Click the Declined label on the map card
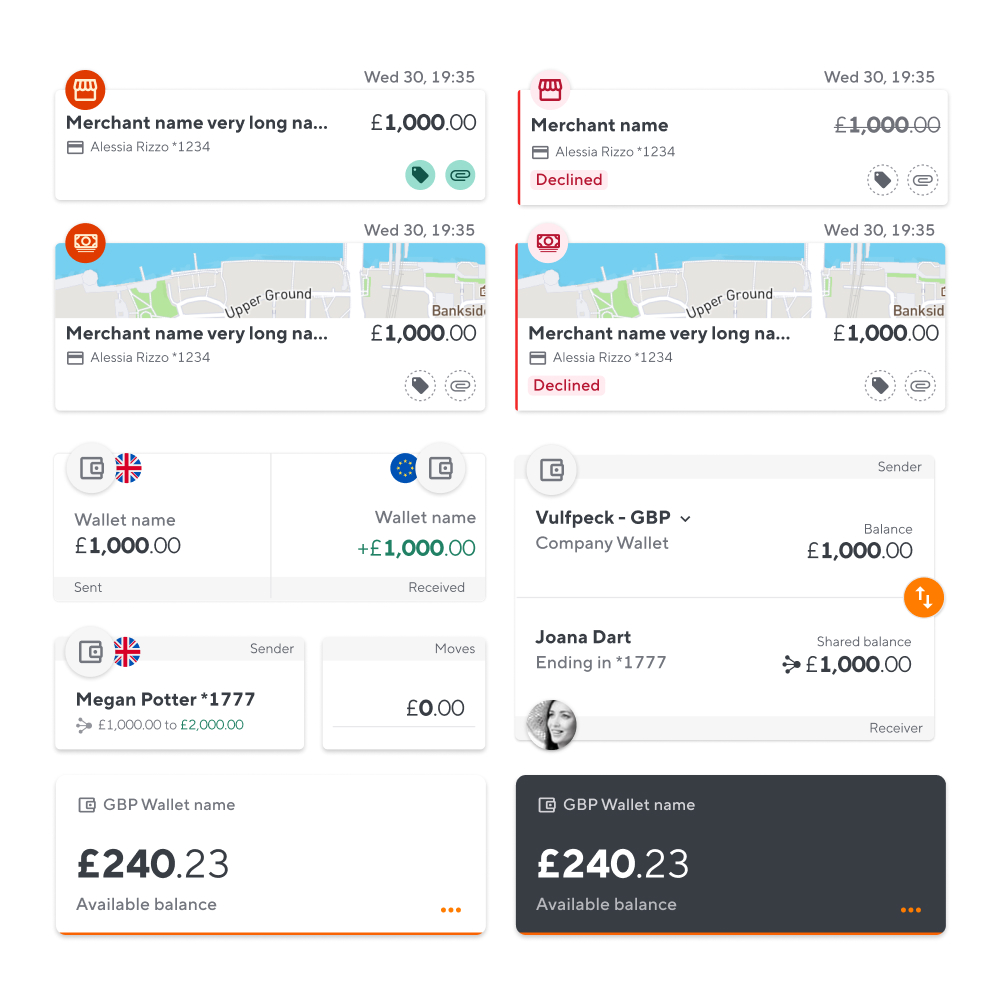Viewport: 1000px width, 1000px height. click(566, 385)
